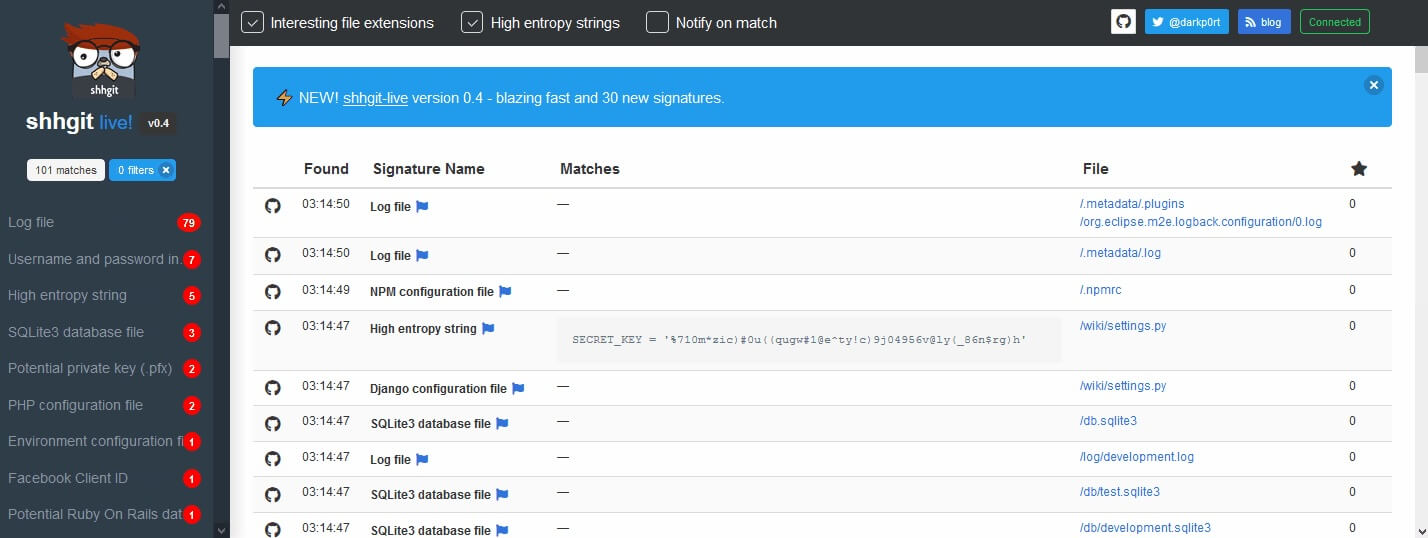Click the 101 matches badge
Image resolution: width=1428 pixels, height=538 pixels.
[66, 170]
